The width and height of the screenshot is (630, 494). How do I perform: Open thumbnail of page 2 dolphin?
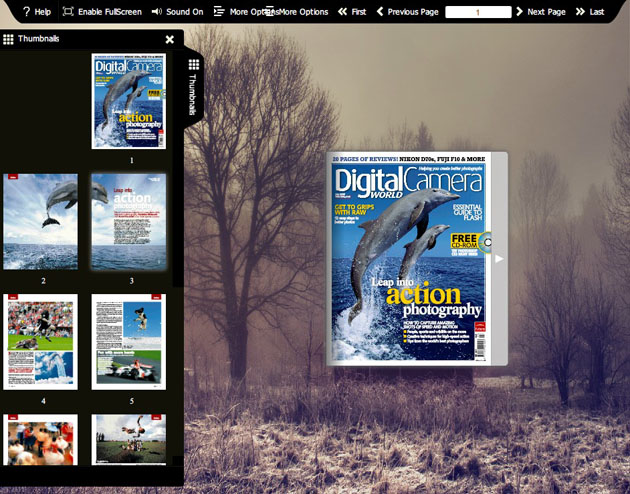pos(41,222)
